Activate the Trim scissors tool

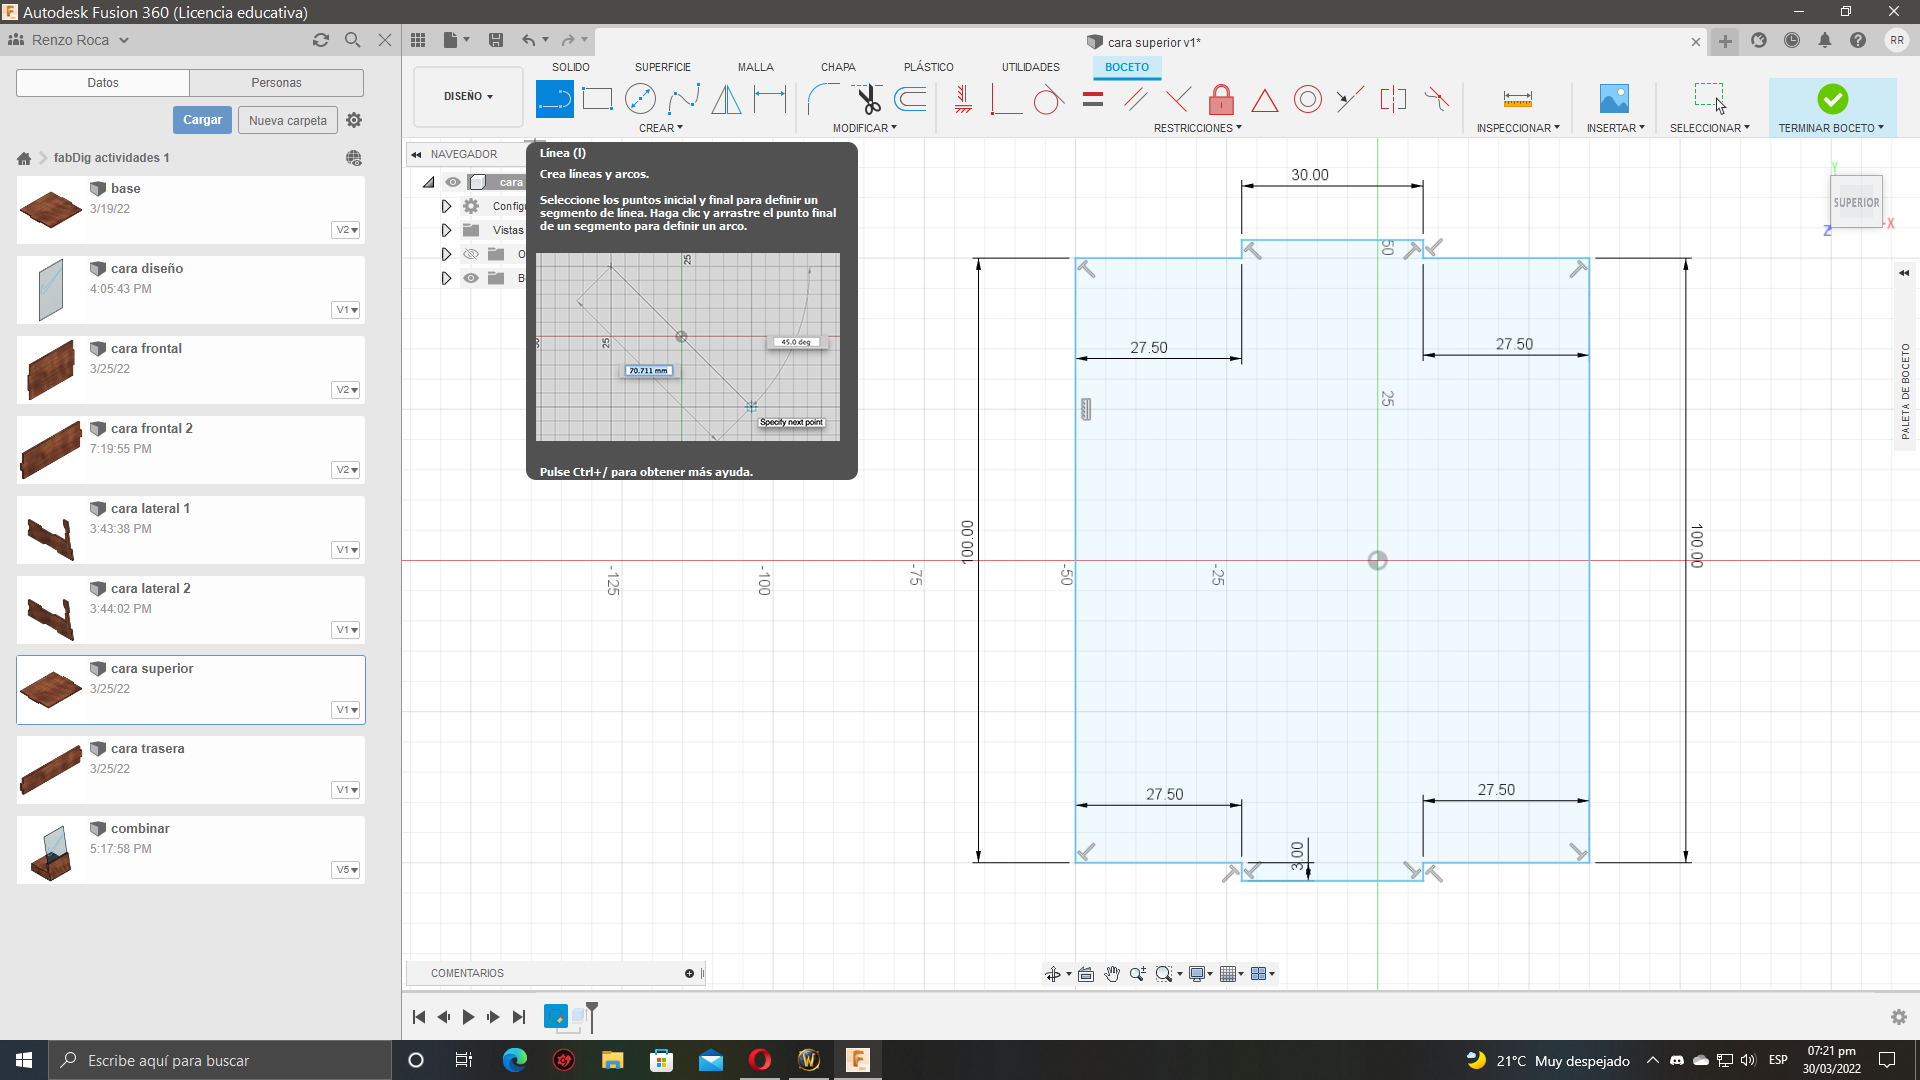click(868, 99)
